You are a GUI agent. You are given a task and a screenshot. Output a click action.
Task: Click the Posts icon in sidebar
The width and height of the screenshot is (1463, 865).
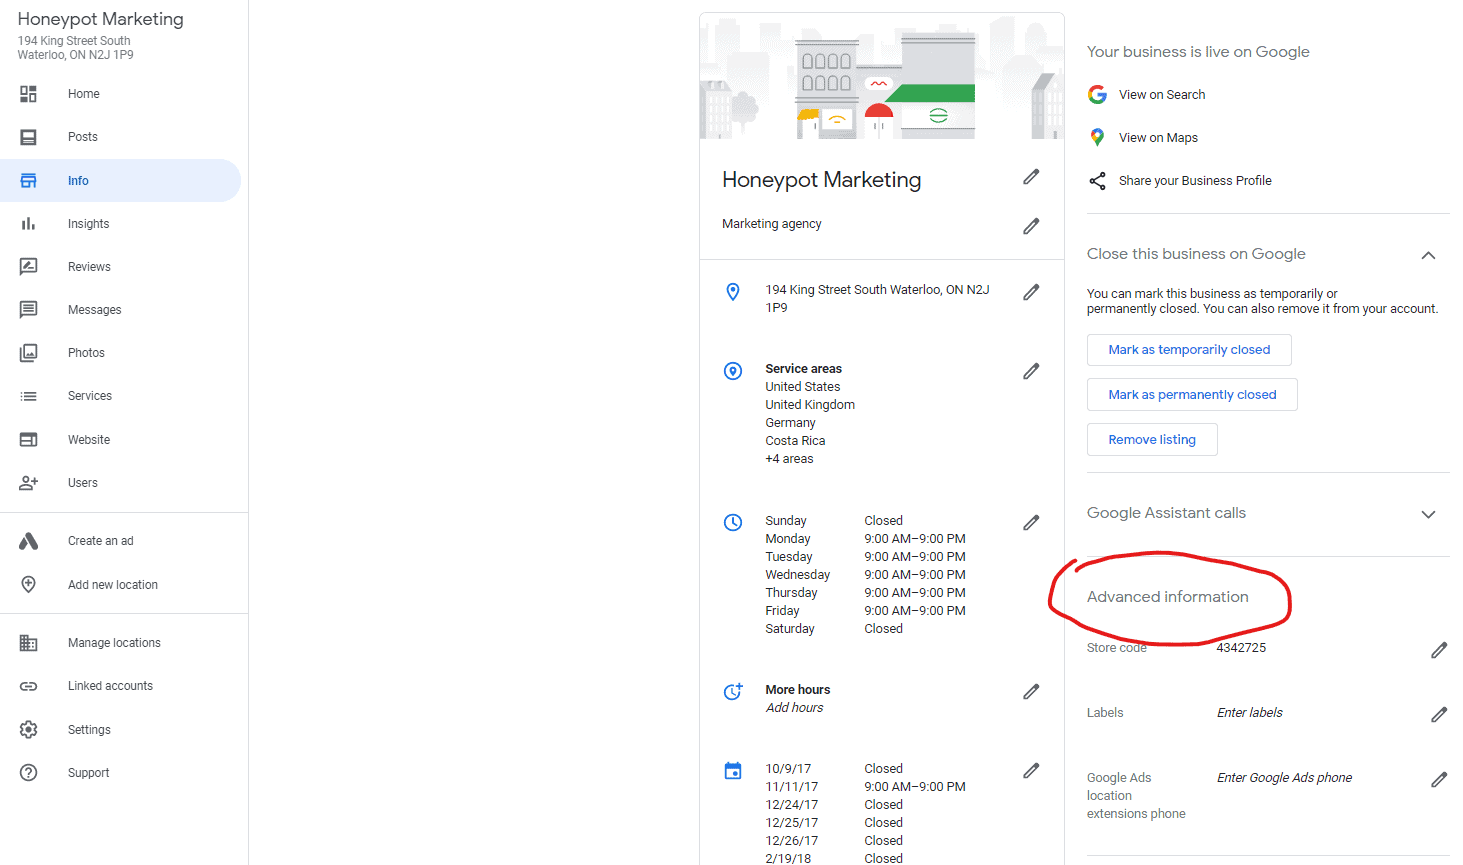[28, 137]
